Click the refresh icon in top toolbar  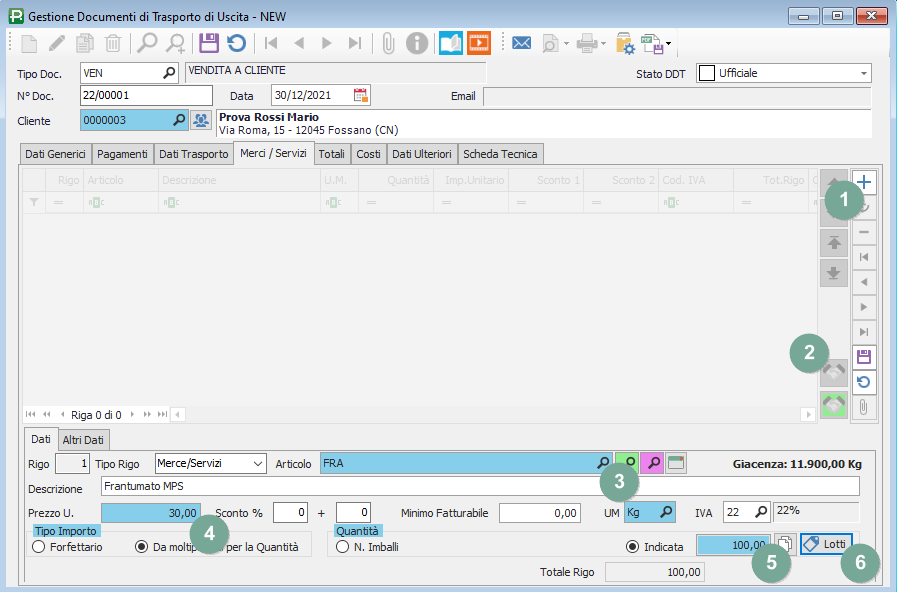[x=236, y=43]
